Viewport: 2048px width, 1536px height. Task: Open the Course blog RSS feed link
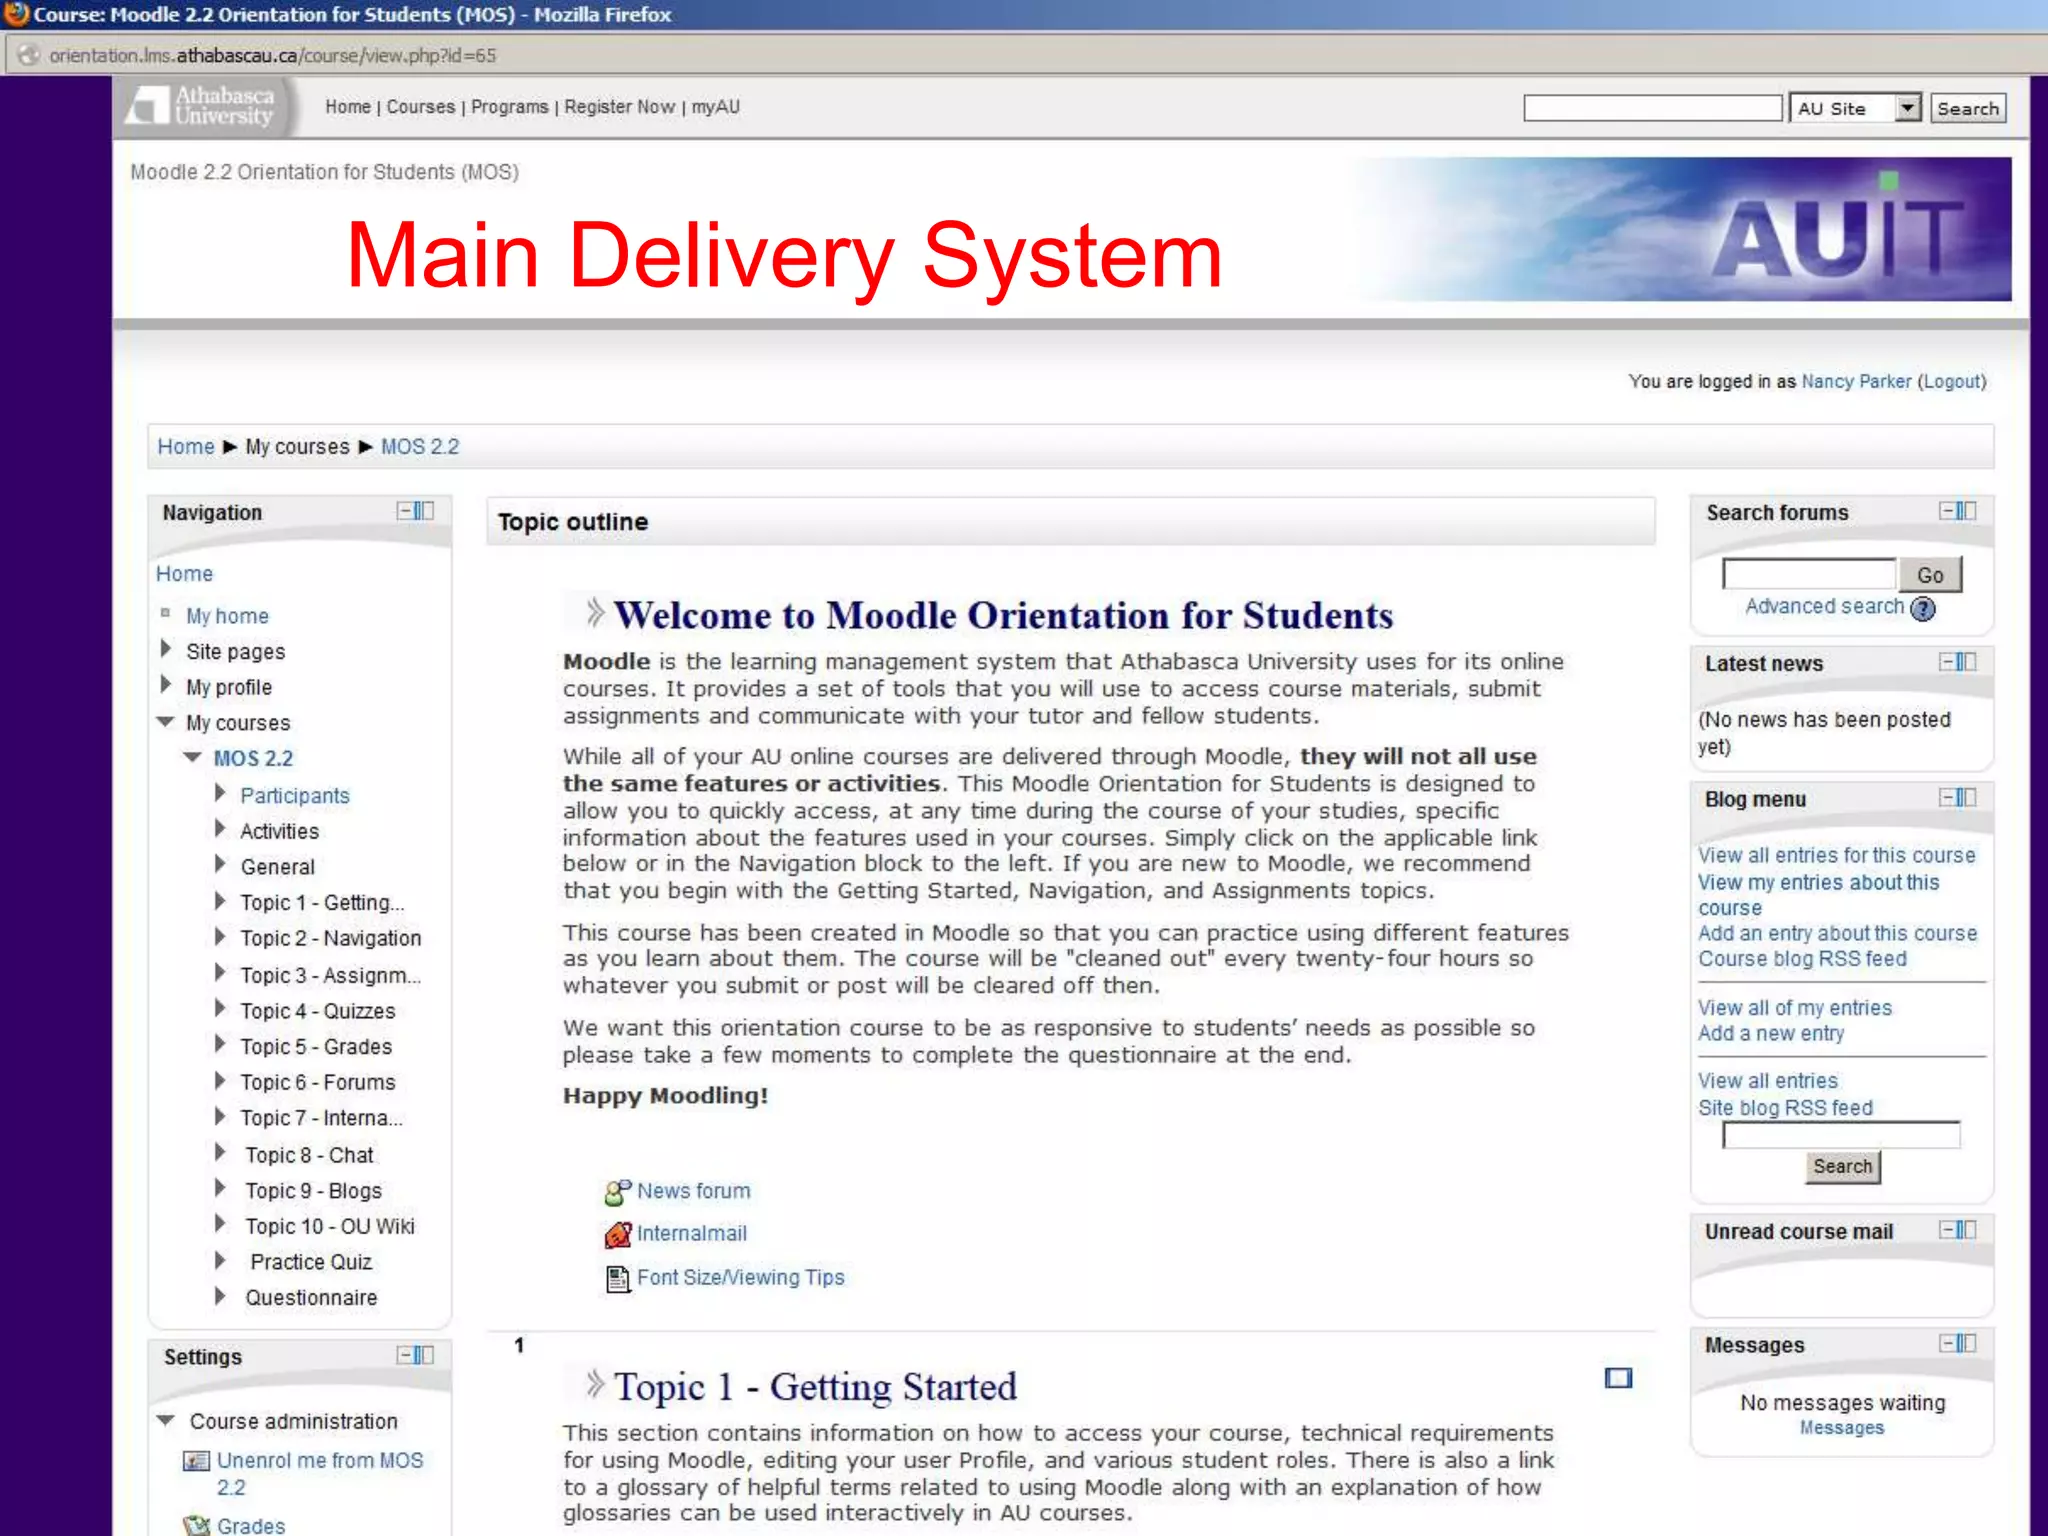click(x=1802, y=959)
